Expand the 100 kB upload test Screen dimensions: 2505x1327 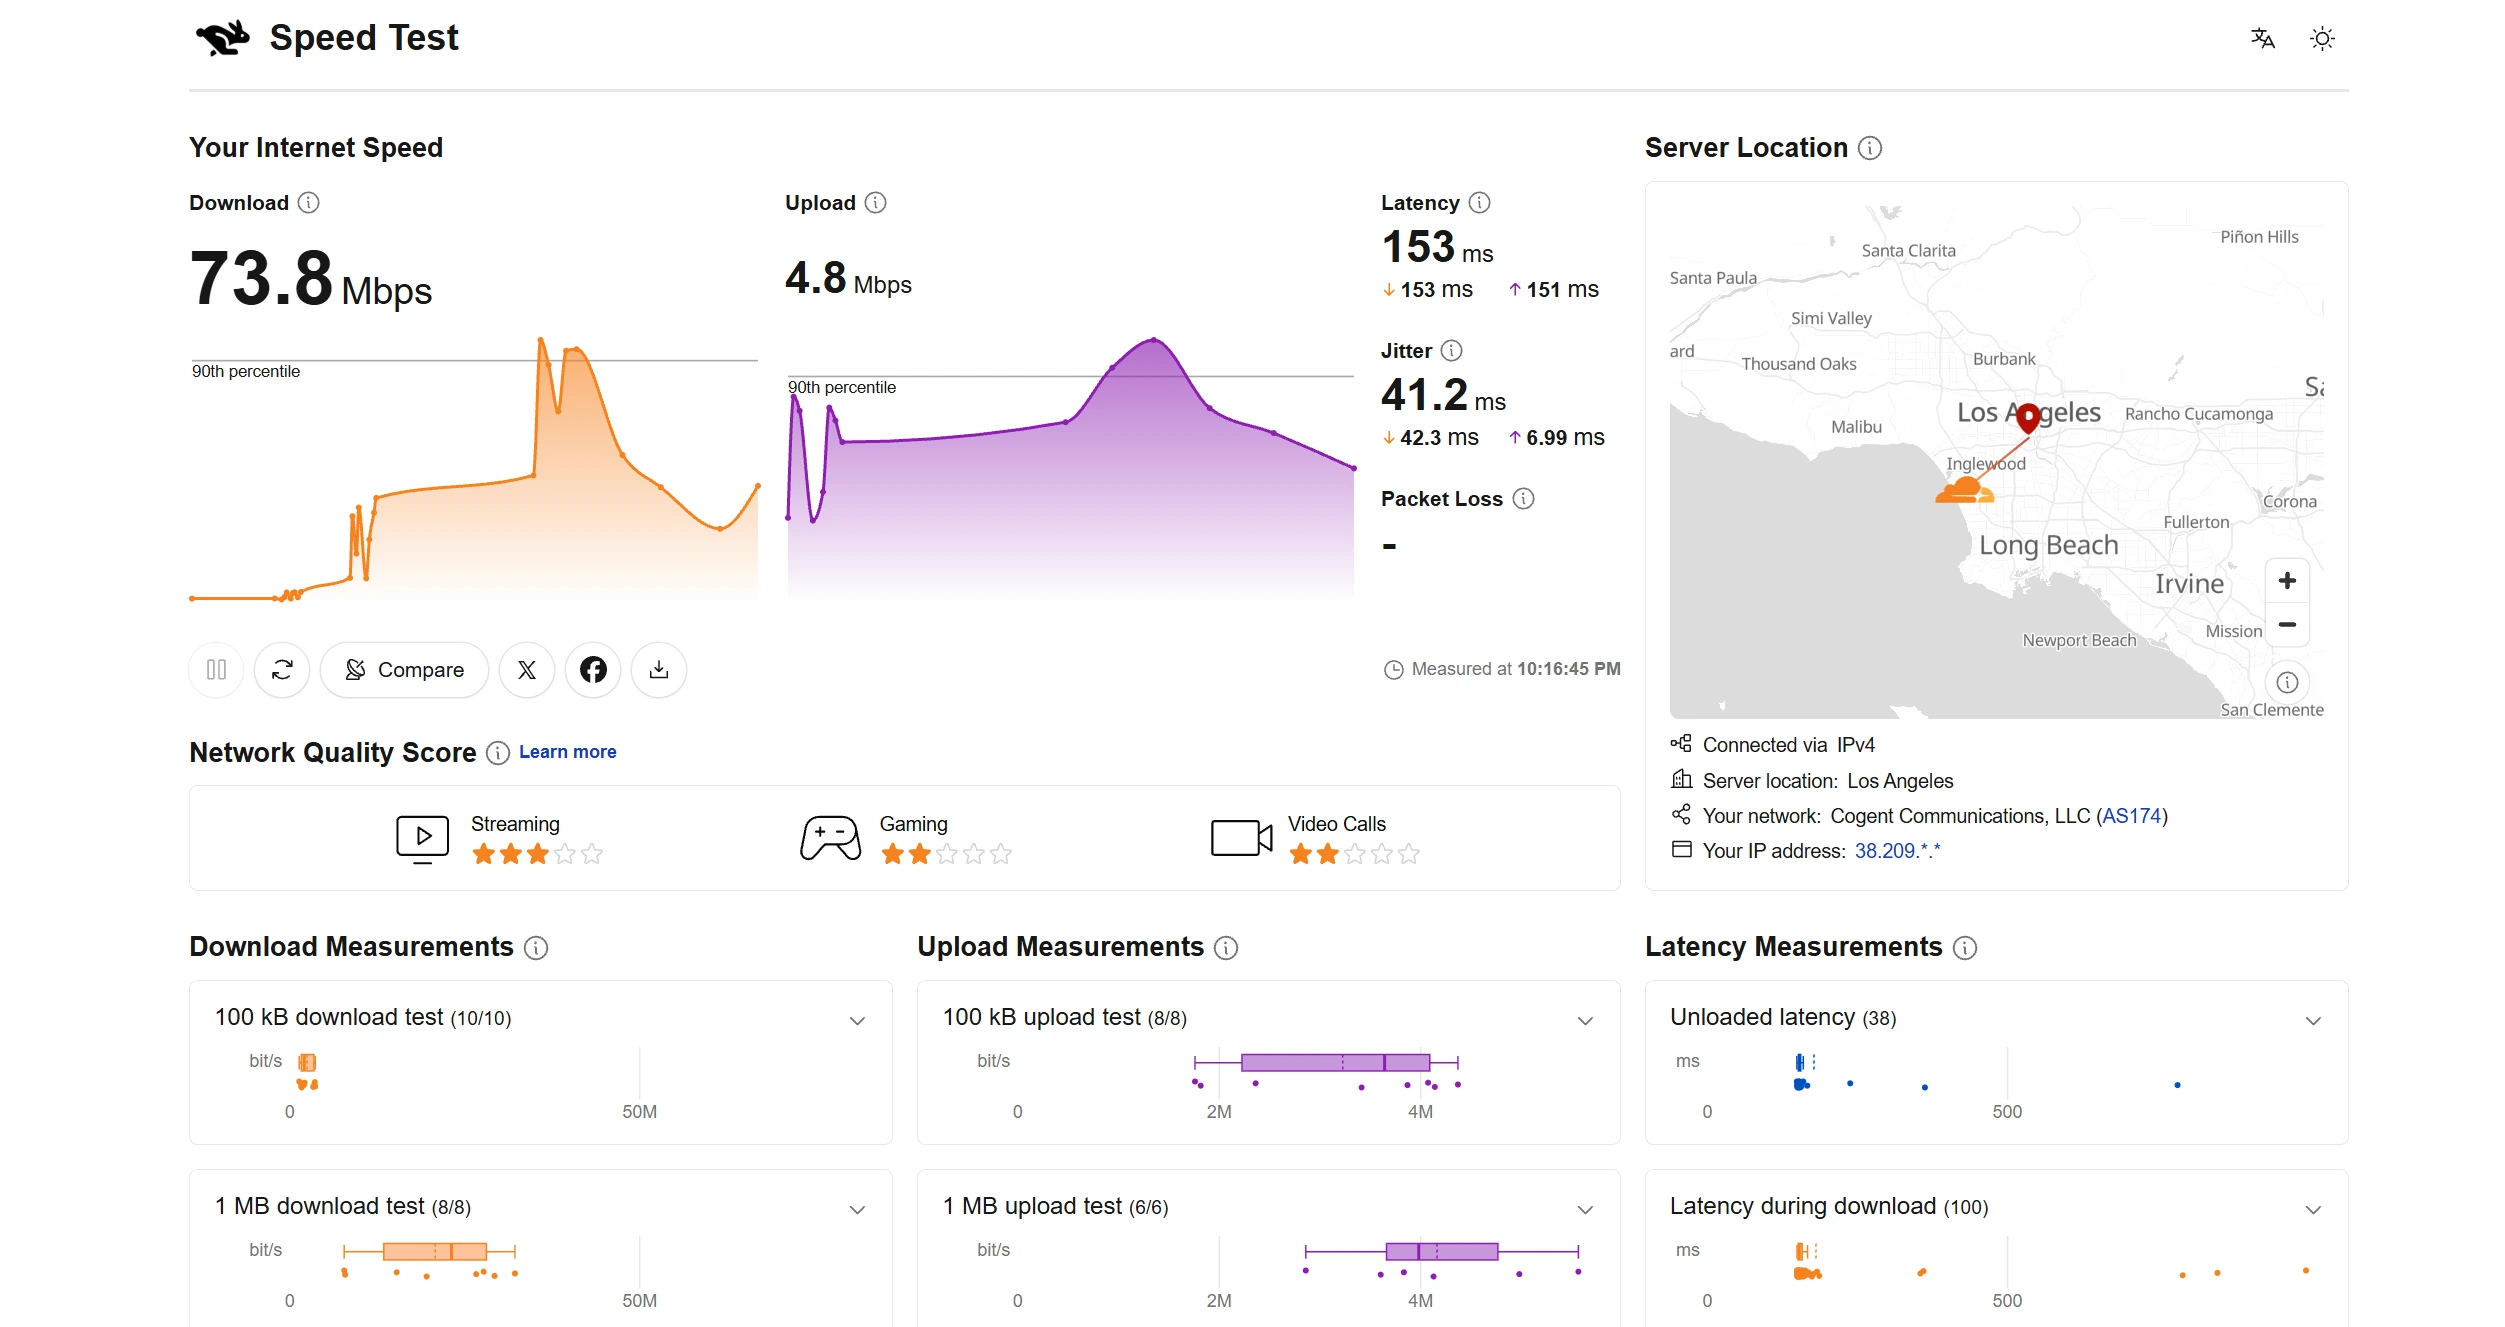click(1585, 1021)
